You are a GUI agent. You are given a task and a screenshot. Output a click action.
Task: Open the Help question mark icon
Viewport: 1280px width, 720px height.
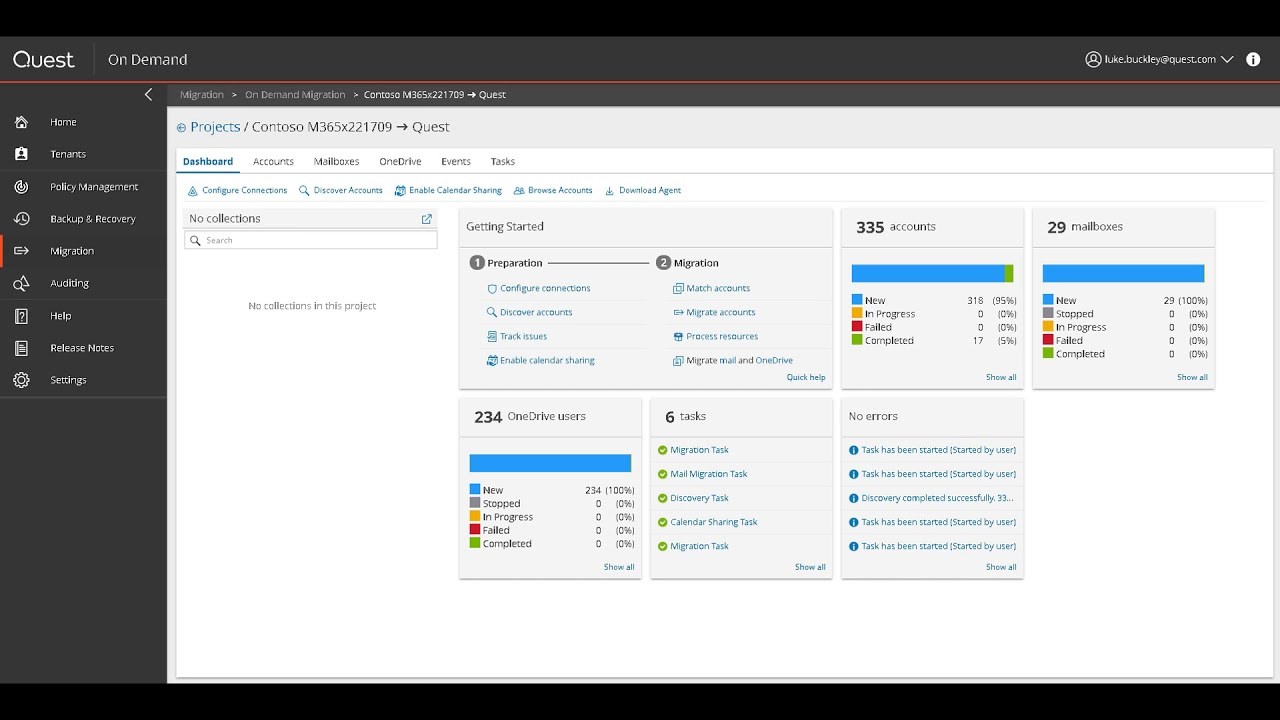[x=21, y=316]
